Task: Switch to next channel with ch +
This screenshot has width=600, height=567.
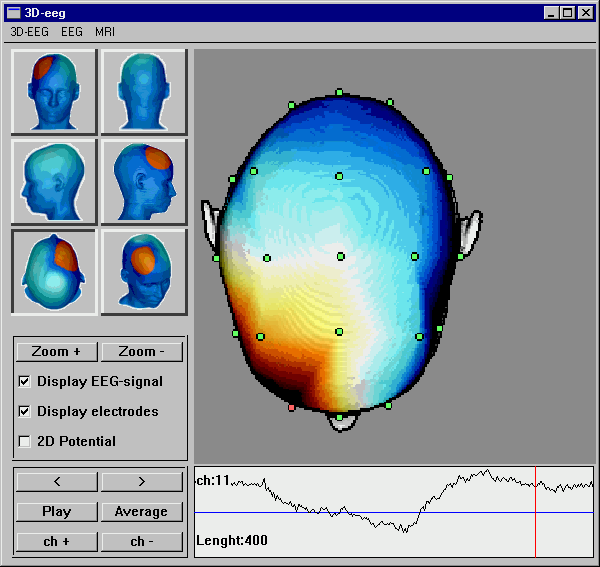Action: [56, 542]
